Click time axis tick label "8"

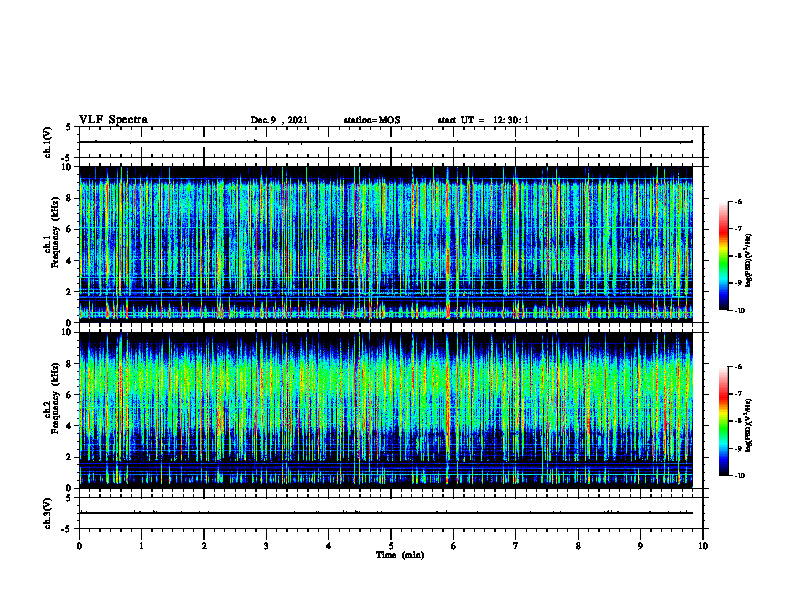tap(578, 546)
